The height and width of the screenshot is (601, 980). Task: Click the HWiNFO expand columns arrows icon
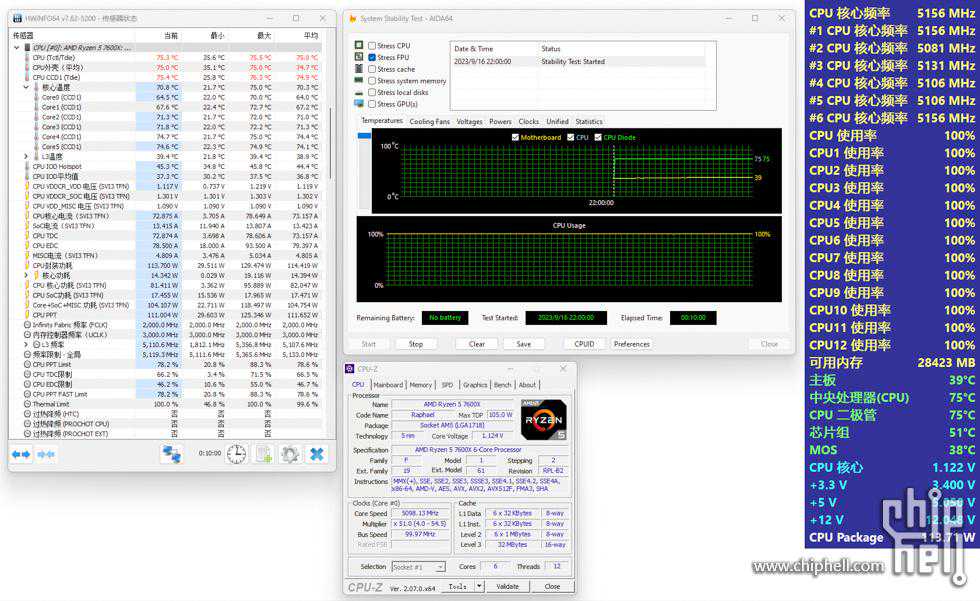point(21,454)
